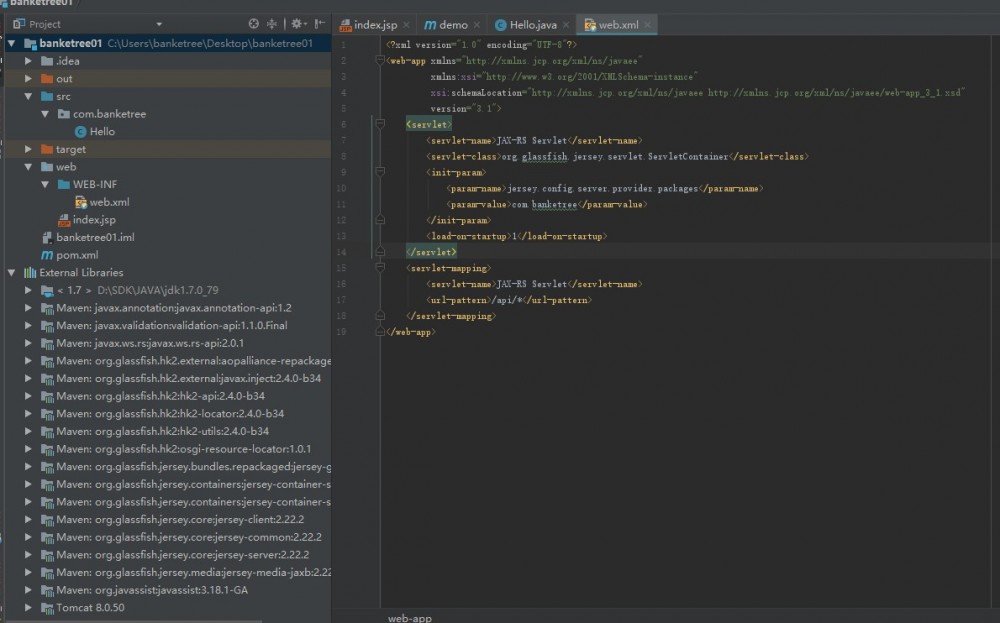Open the Project panel settings gear
This screenshot has width=1000, height=623.
click(x=296, y=23)
